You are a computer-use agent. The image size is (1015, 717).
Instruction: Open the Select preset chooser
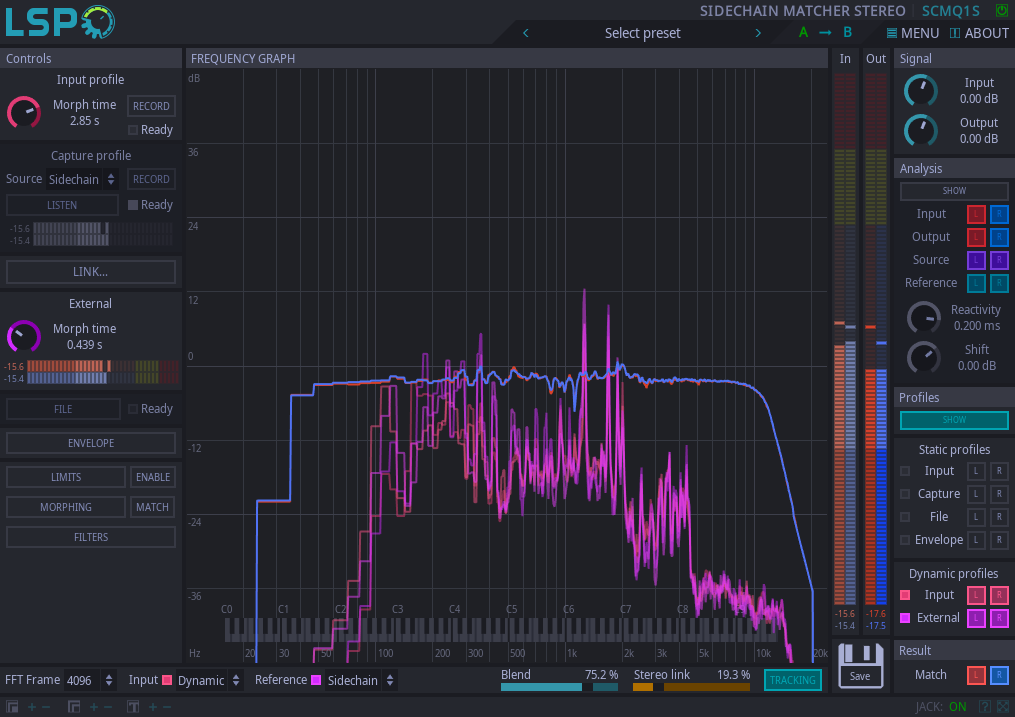[x=642, y=33]
